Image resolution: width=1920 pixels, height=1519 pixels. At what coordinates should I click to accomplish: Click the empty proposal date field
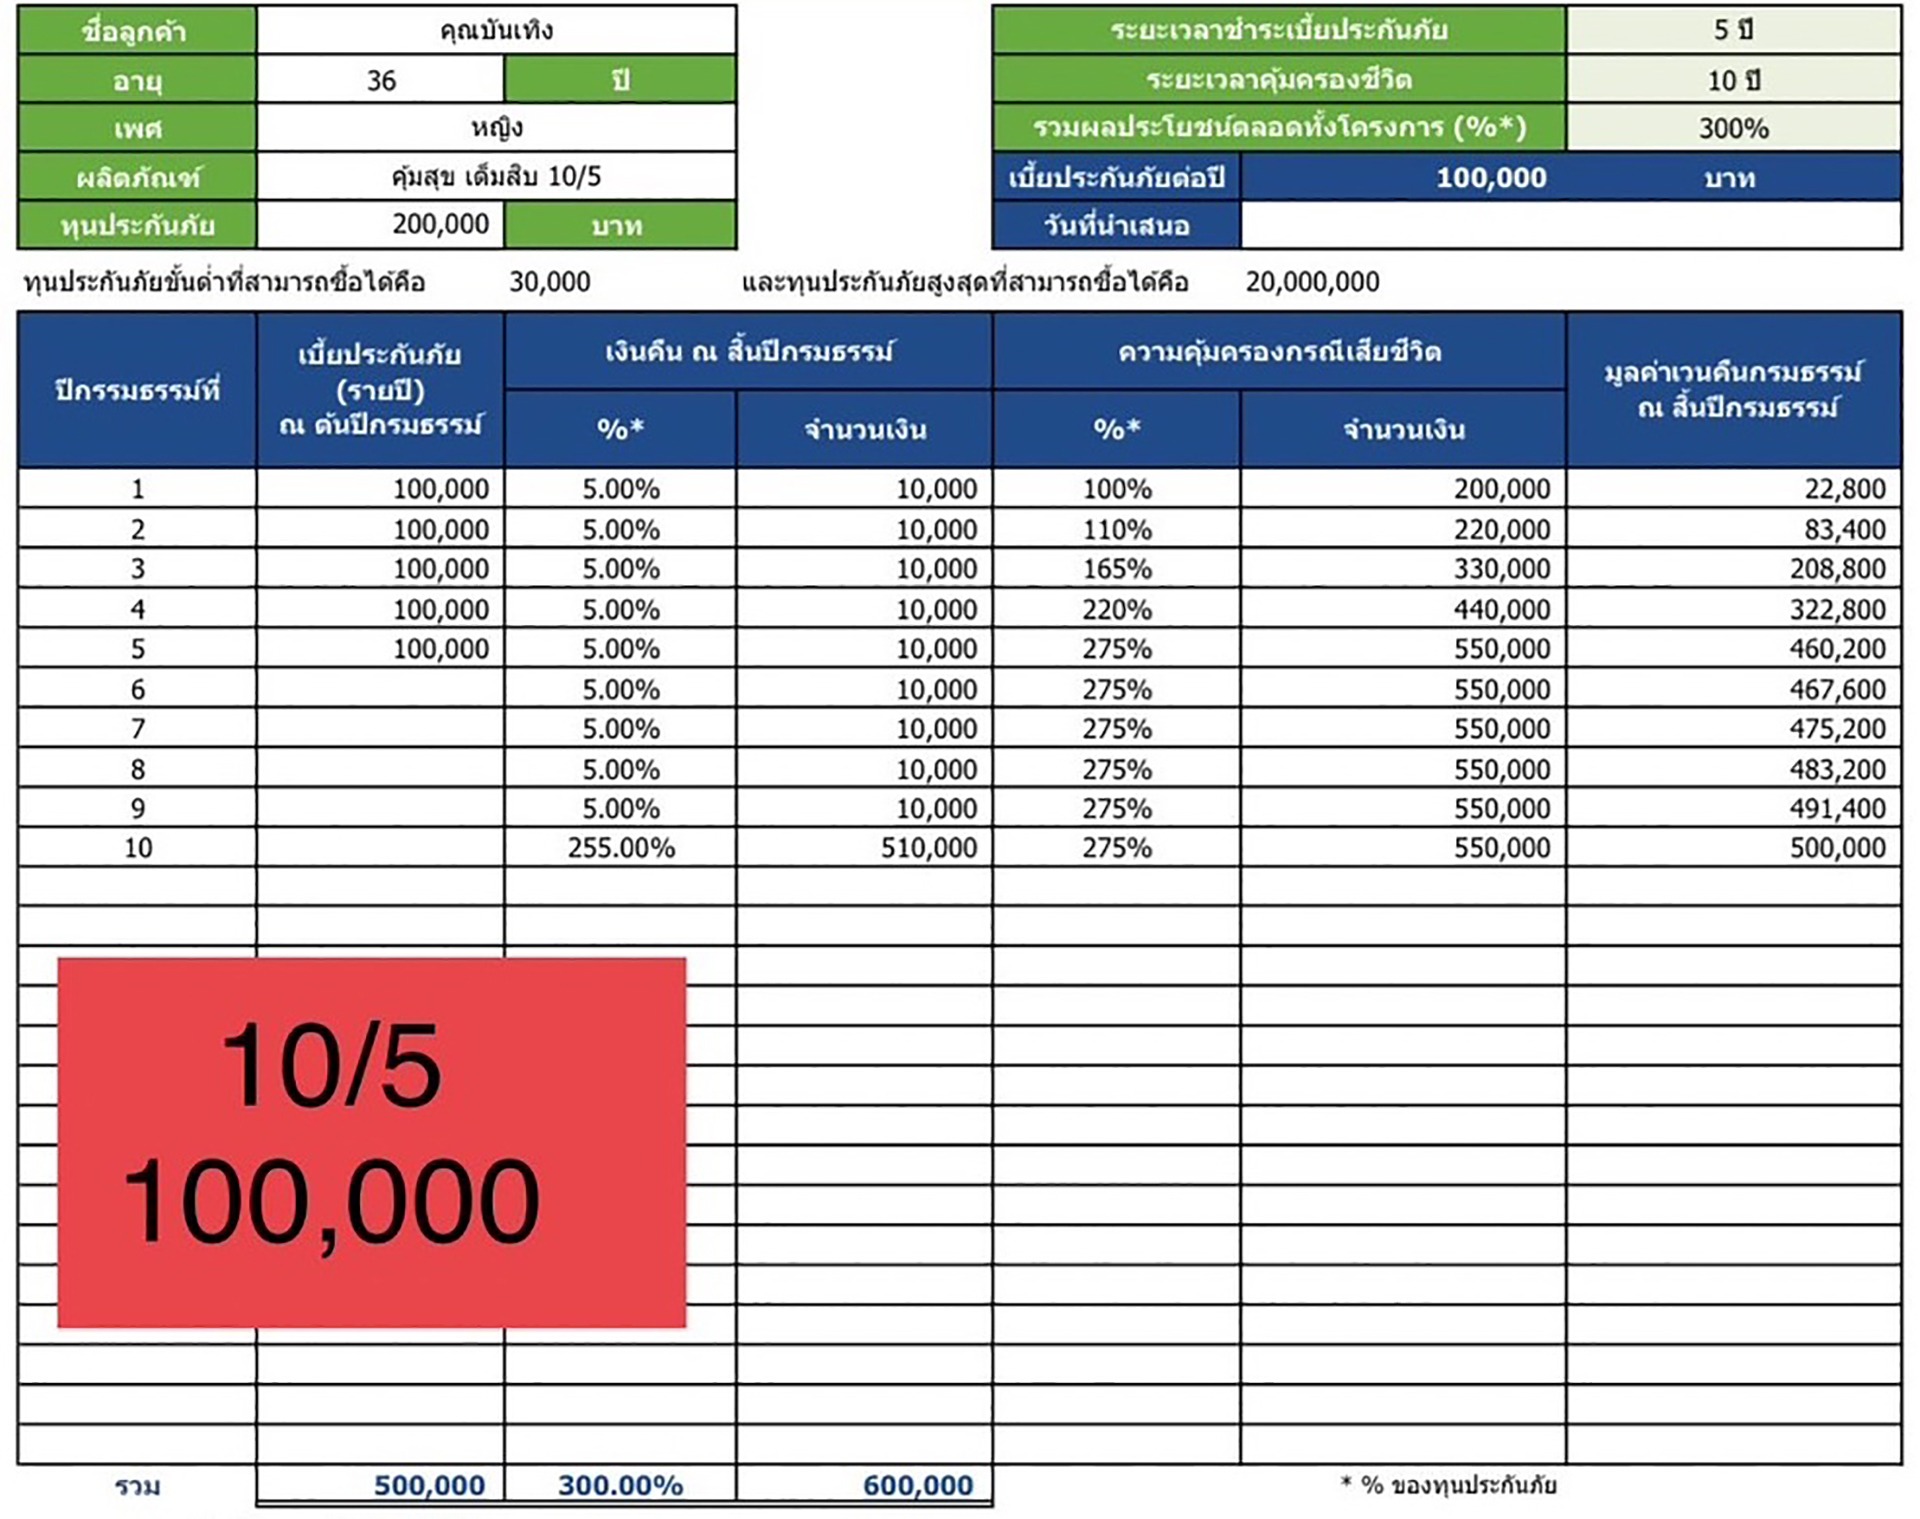coord(1570,225)
